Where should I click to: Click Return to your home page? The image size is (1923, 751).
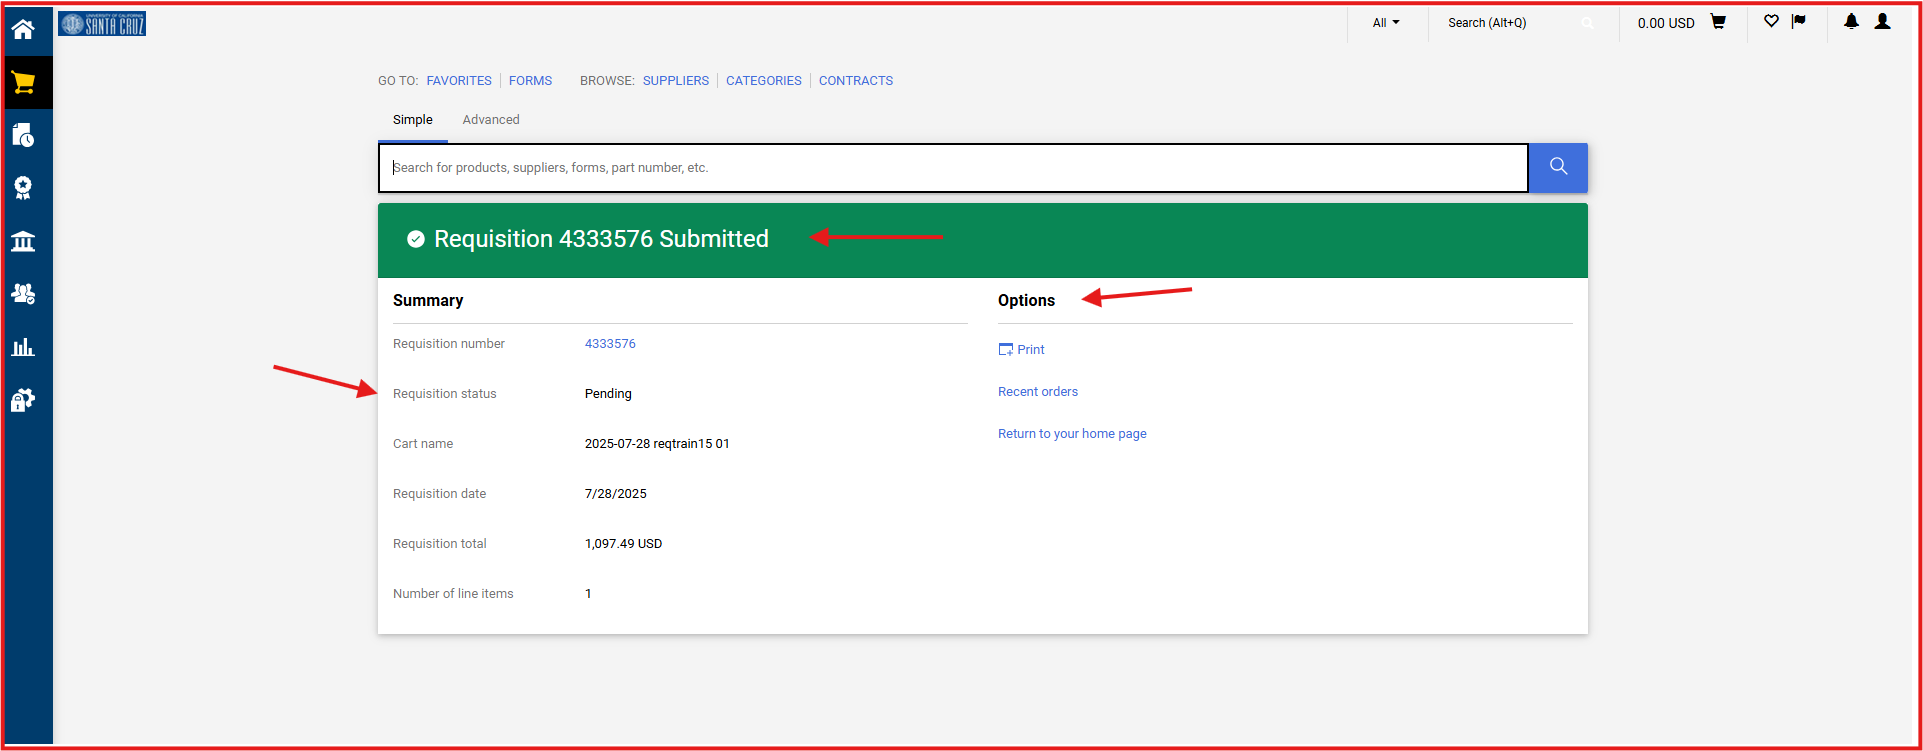pyautogui.click(x=1072, y=434)
